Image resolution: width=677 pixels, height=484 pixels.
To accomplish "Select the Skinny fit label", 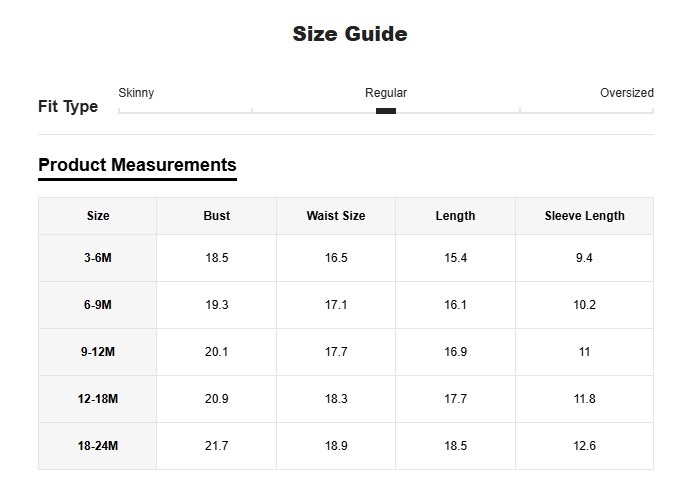I will (x=136, y=93).
